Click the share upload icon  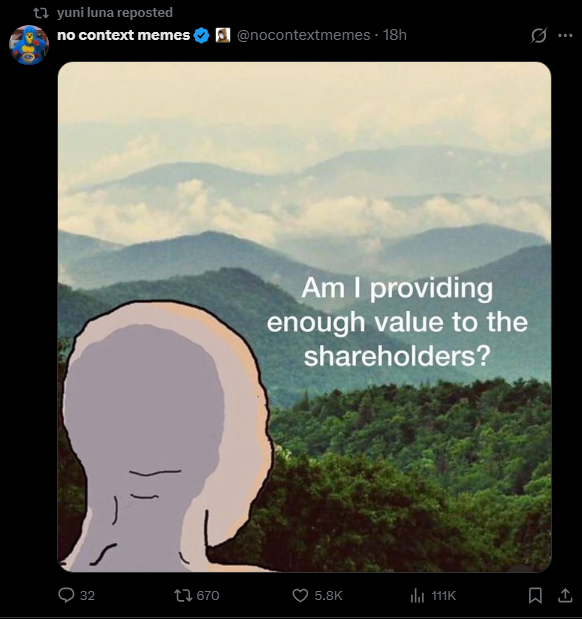[x=565, y=595]
